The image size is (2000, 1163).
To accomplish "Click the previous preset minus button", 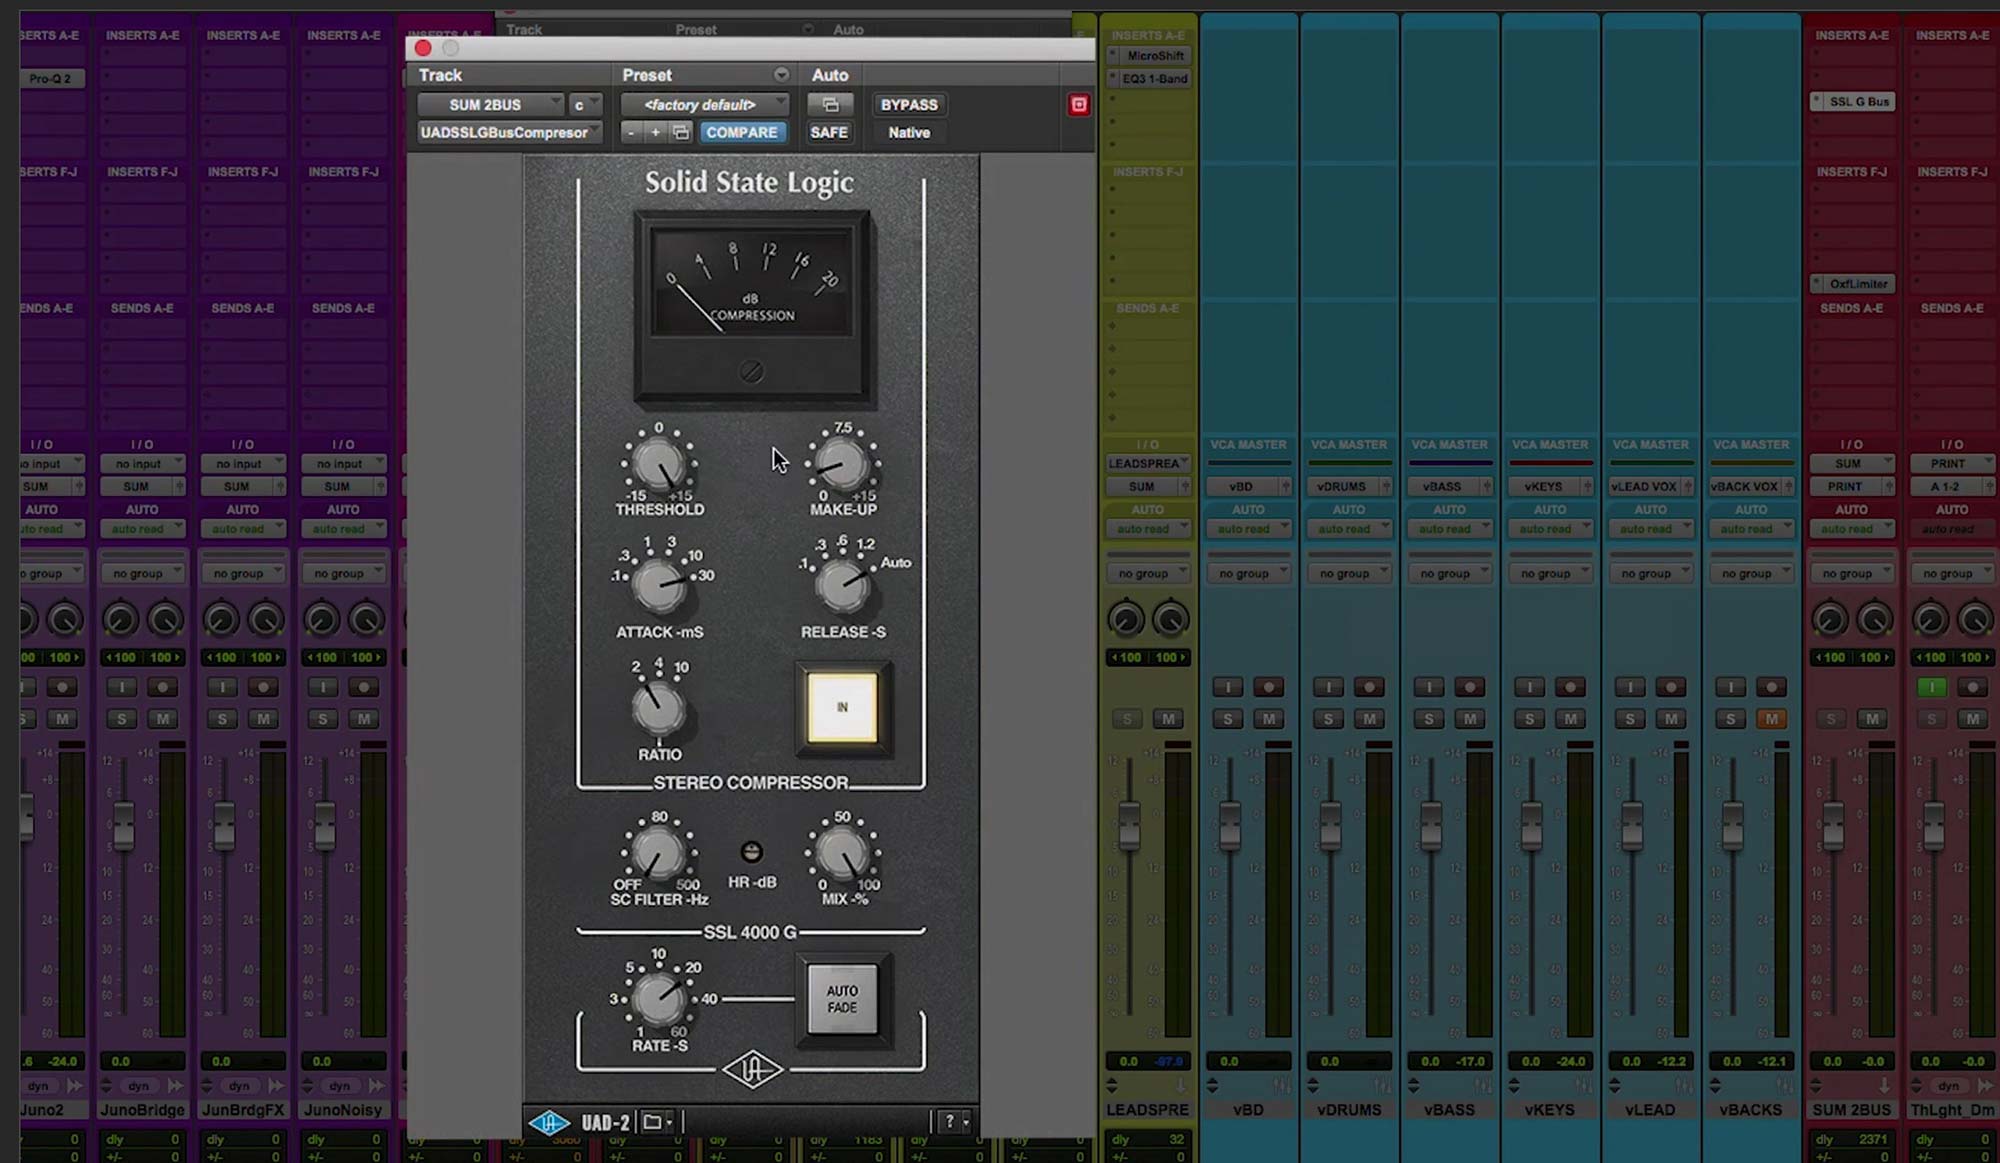I will pos(630,132).
